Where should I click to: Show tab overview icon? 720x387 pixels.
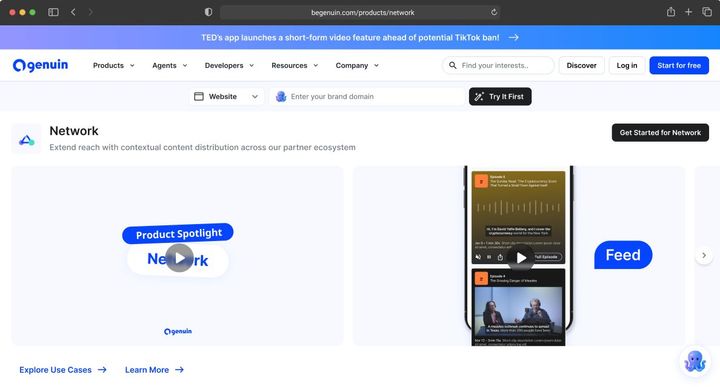[707, 12]
